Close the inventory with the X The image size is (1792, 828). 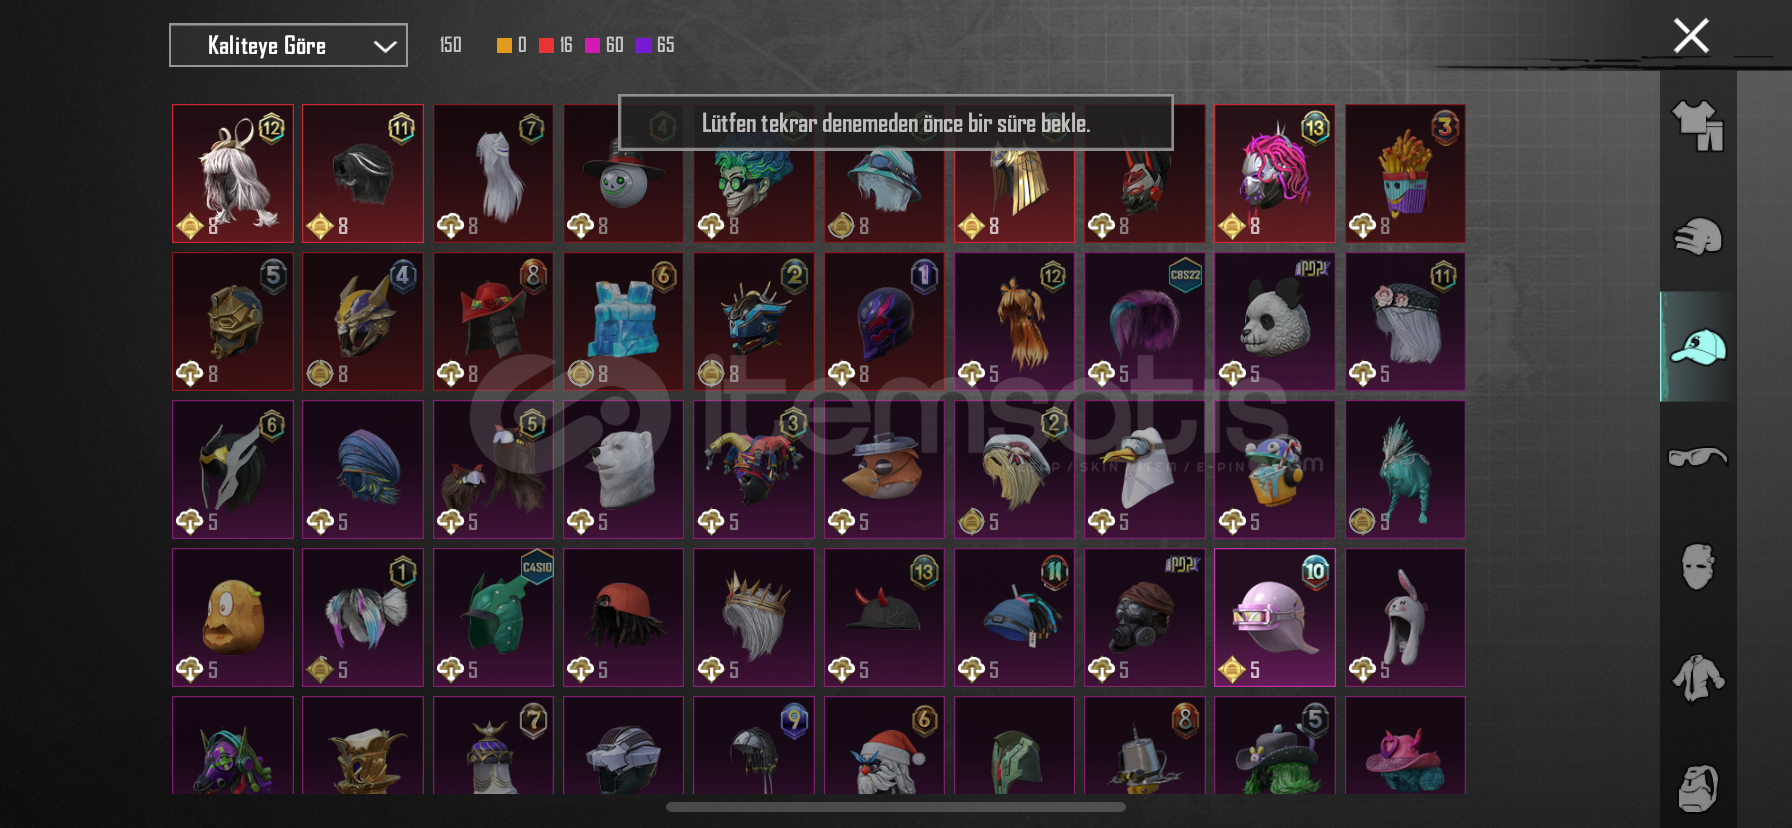pos(1691,36)
